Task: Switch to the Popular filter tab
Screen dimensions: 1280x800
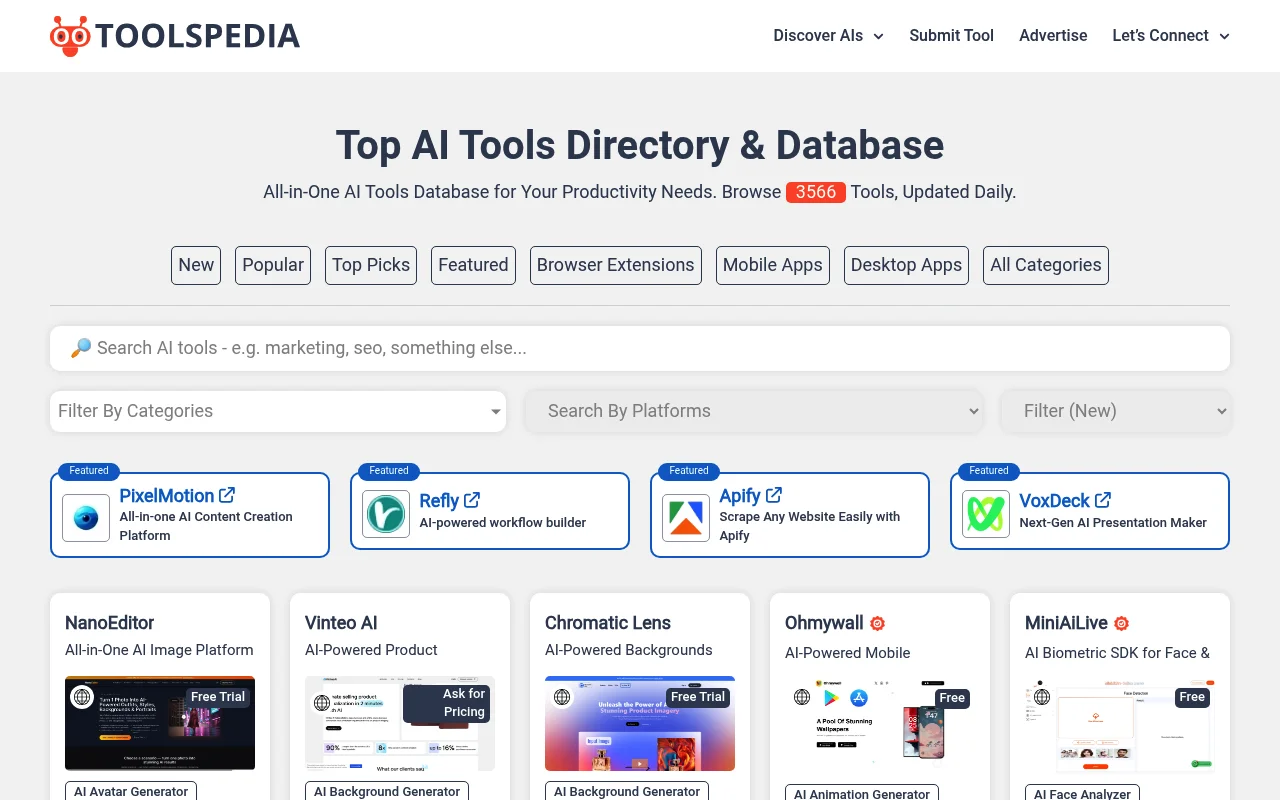Action: coord(272,265)
